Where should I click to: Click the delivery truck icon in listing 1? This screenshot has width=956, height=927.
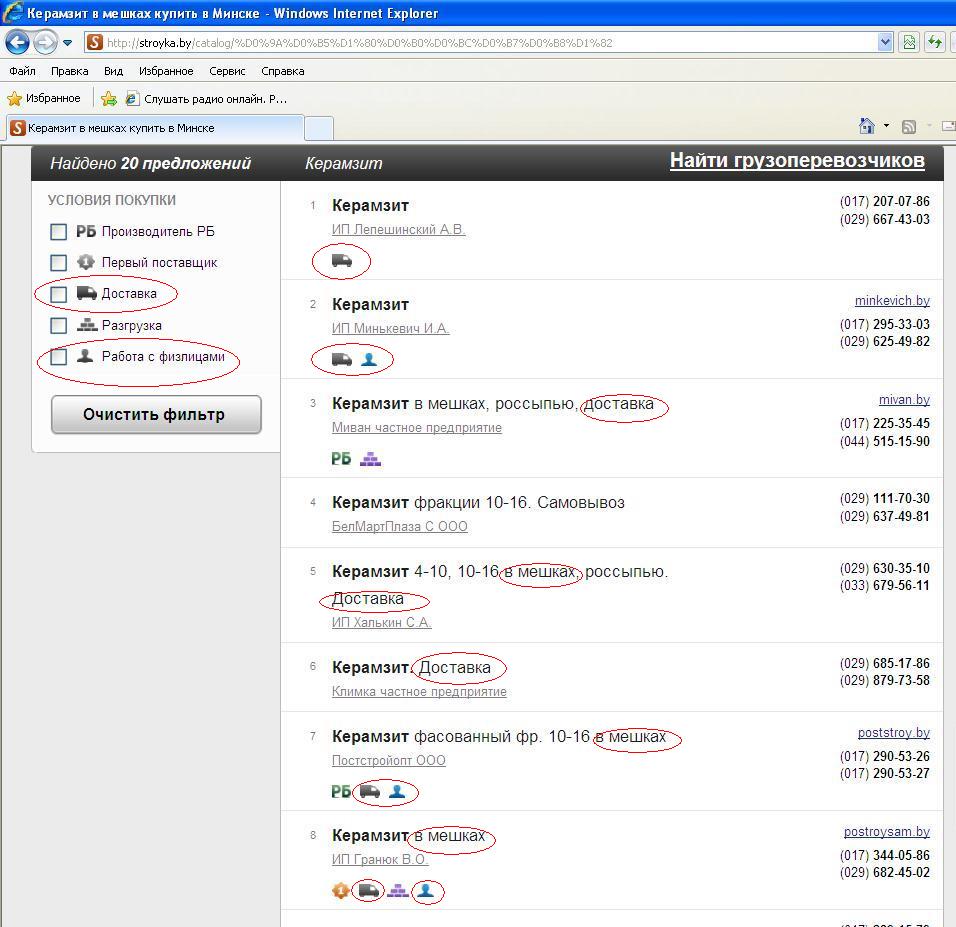[x=341, y=261]
